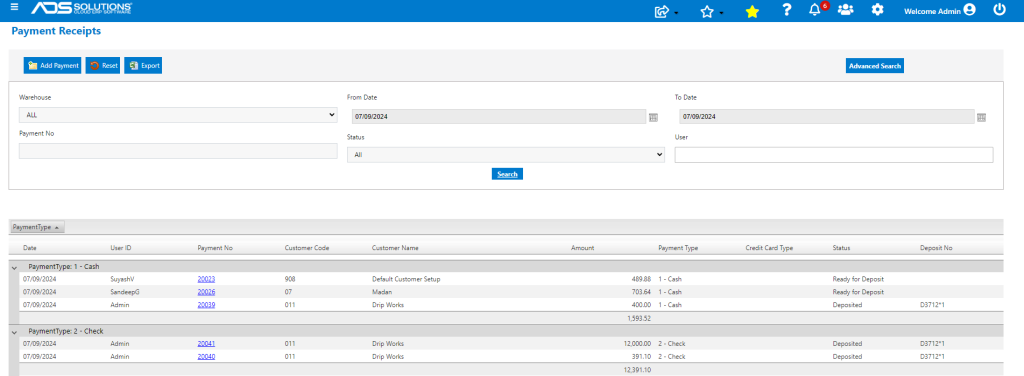Click the Add Payment button
The height and width of the screenshot is (376, 1024).
pos(52,65)
